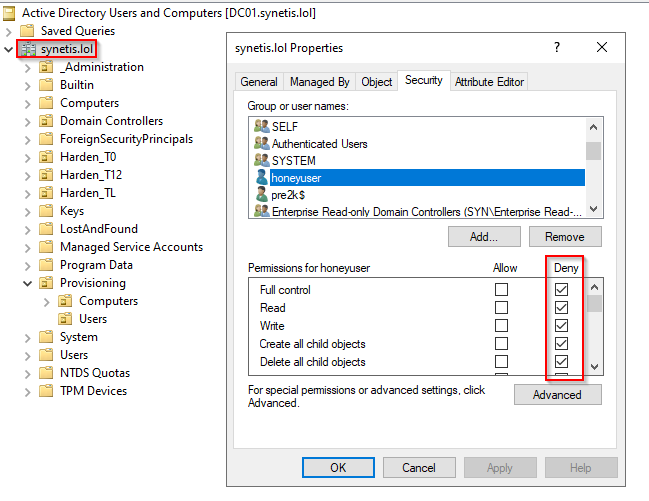
Task: Click down arrow of the permissions list scrollbar
Action: coord(595,366)
